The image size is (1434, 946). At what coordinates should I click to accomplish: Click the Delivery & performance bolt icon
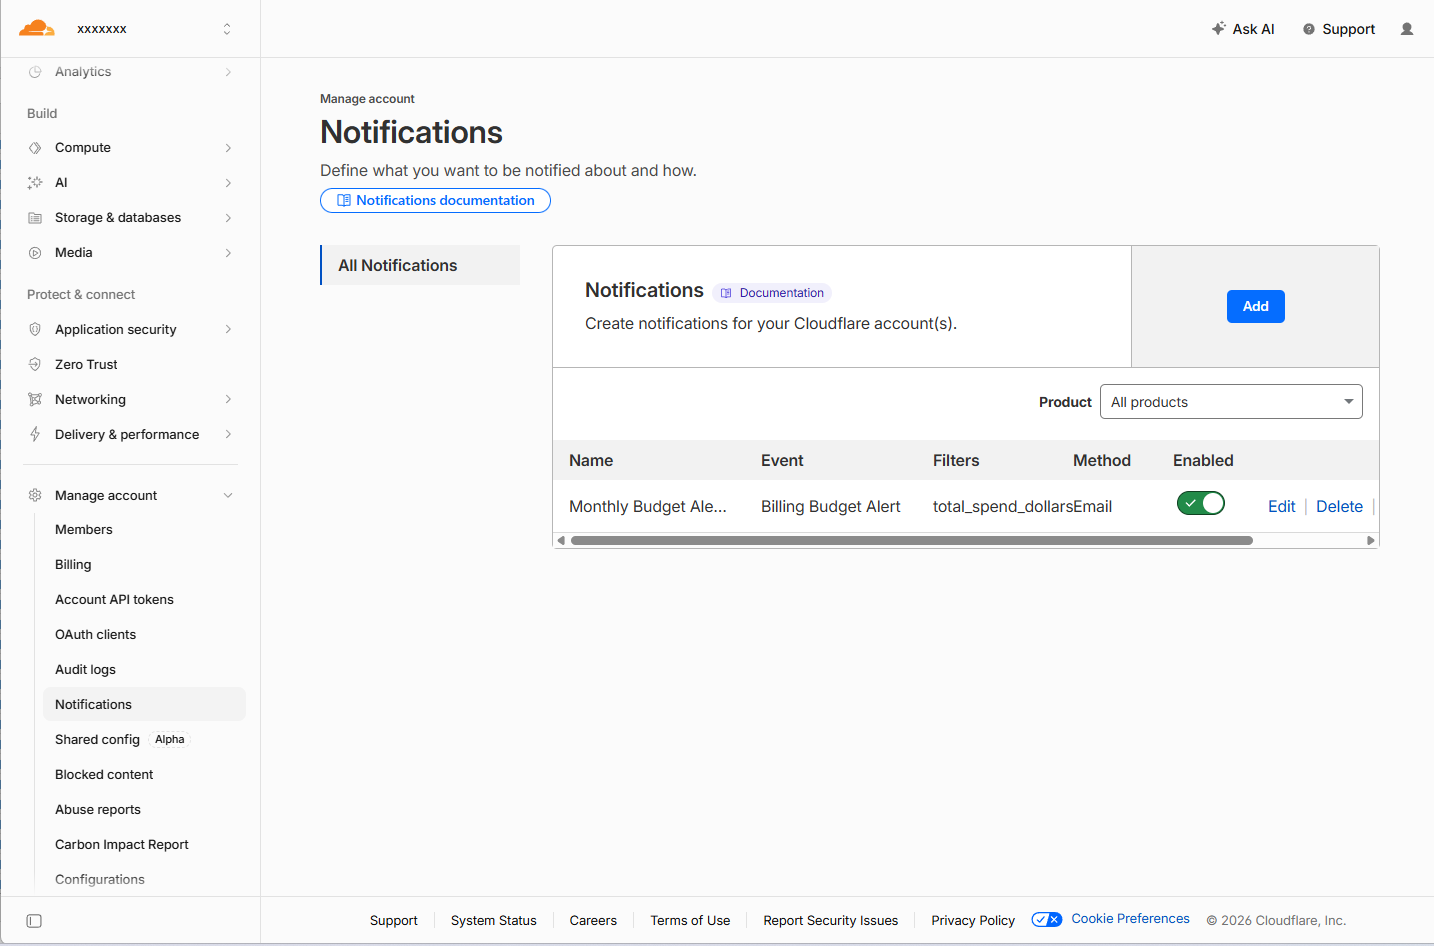click(x=35, y=435)
